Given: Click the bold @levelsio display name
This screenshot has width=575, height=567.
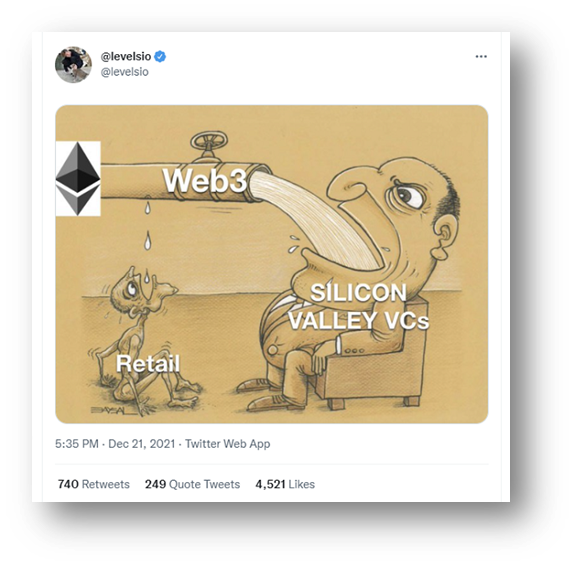Looking at the screenshot, I should [126, 56].
